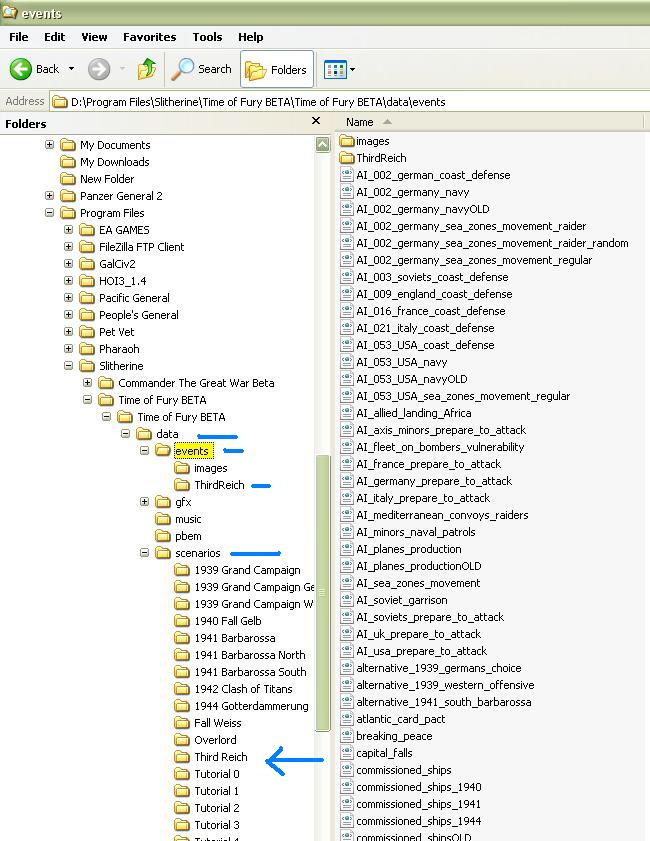The image size is (650, 841).
Task: Collapse the events folder node
Action: click(144, 451)
